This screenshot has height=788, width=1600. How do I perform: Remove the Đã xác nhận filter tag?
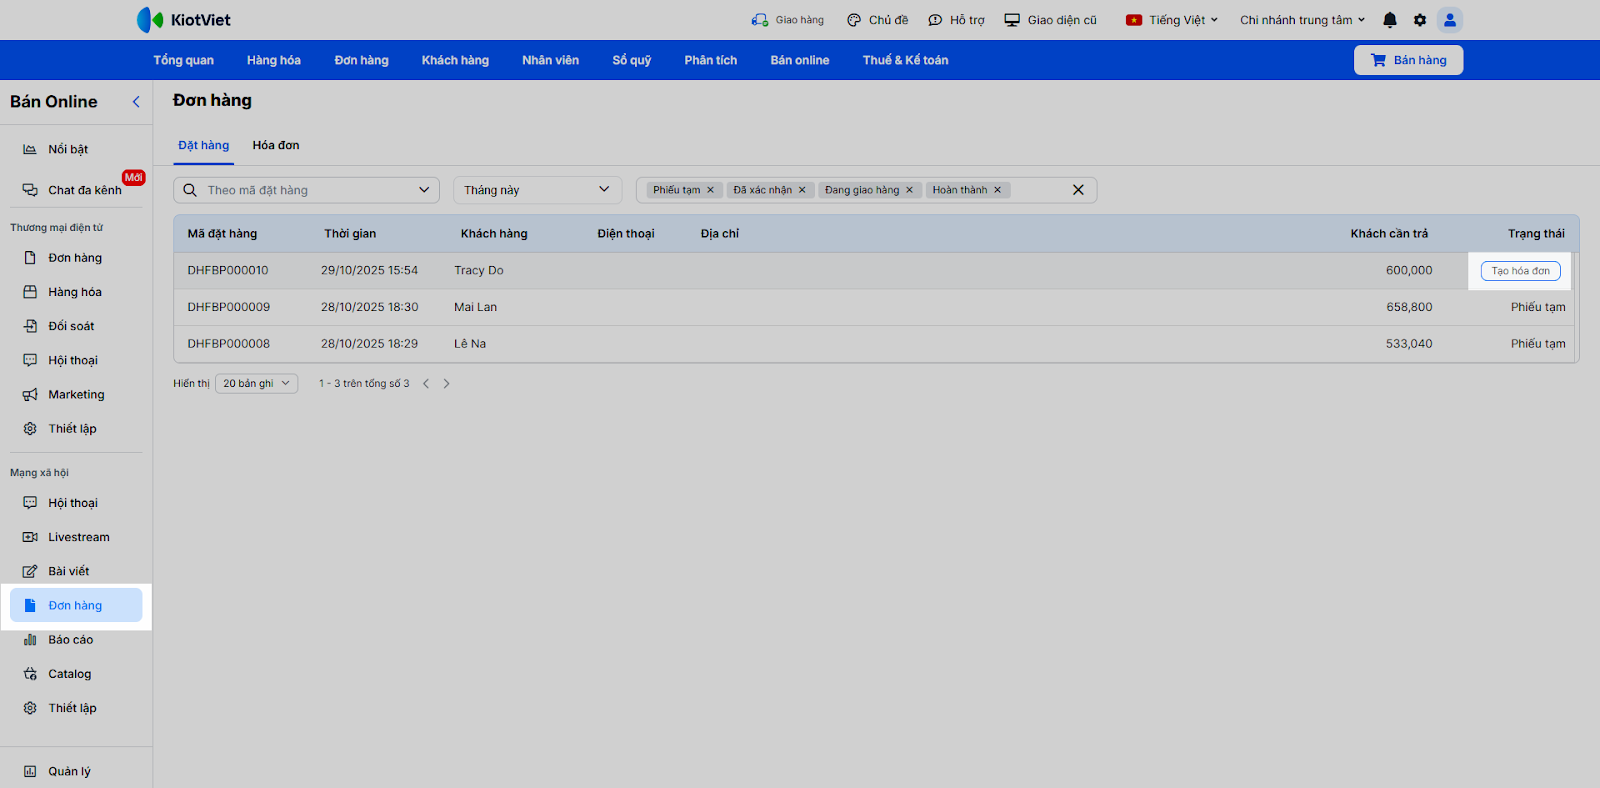click(802, 190)
